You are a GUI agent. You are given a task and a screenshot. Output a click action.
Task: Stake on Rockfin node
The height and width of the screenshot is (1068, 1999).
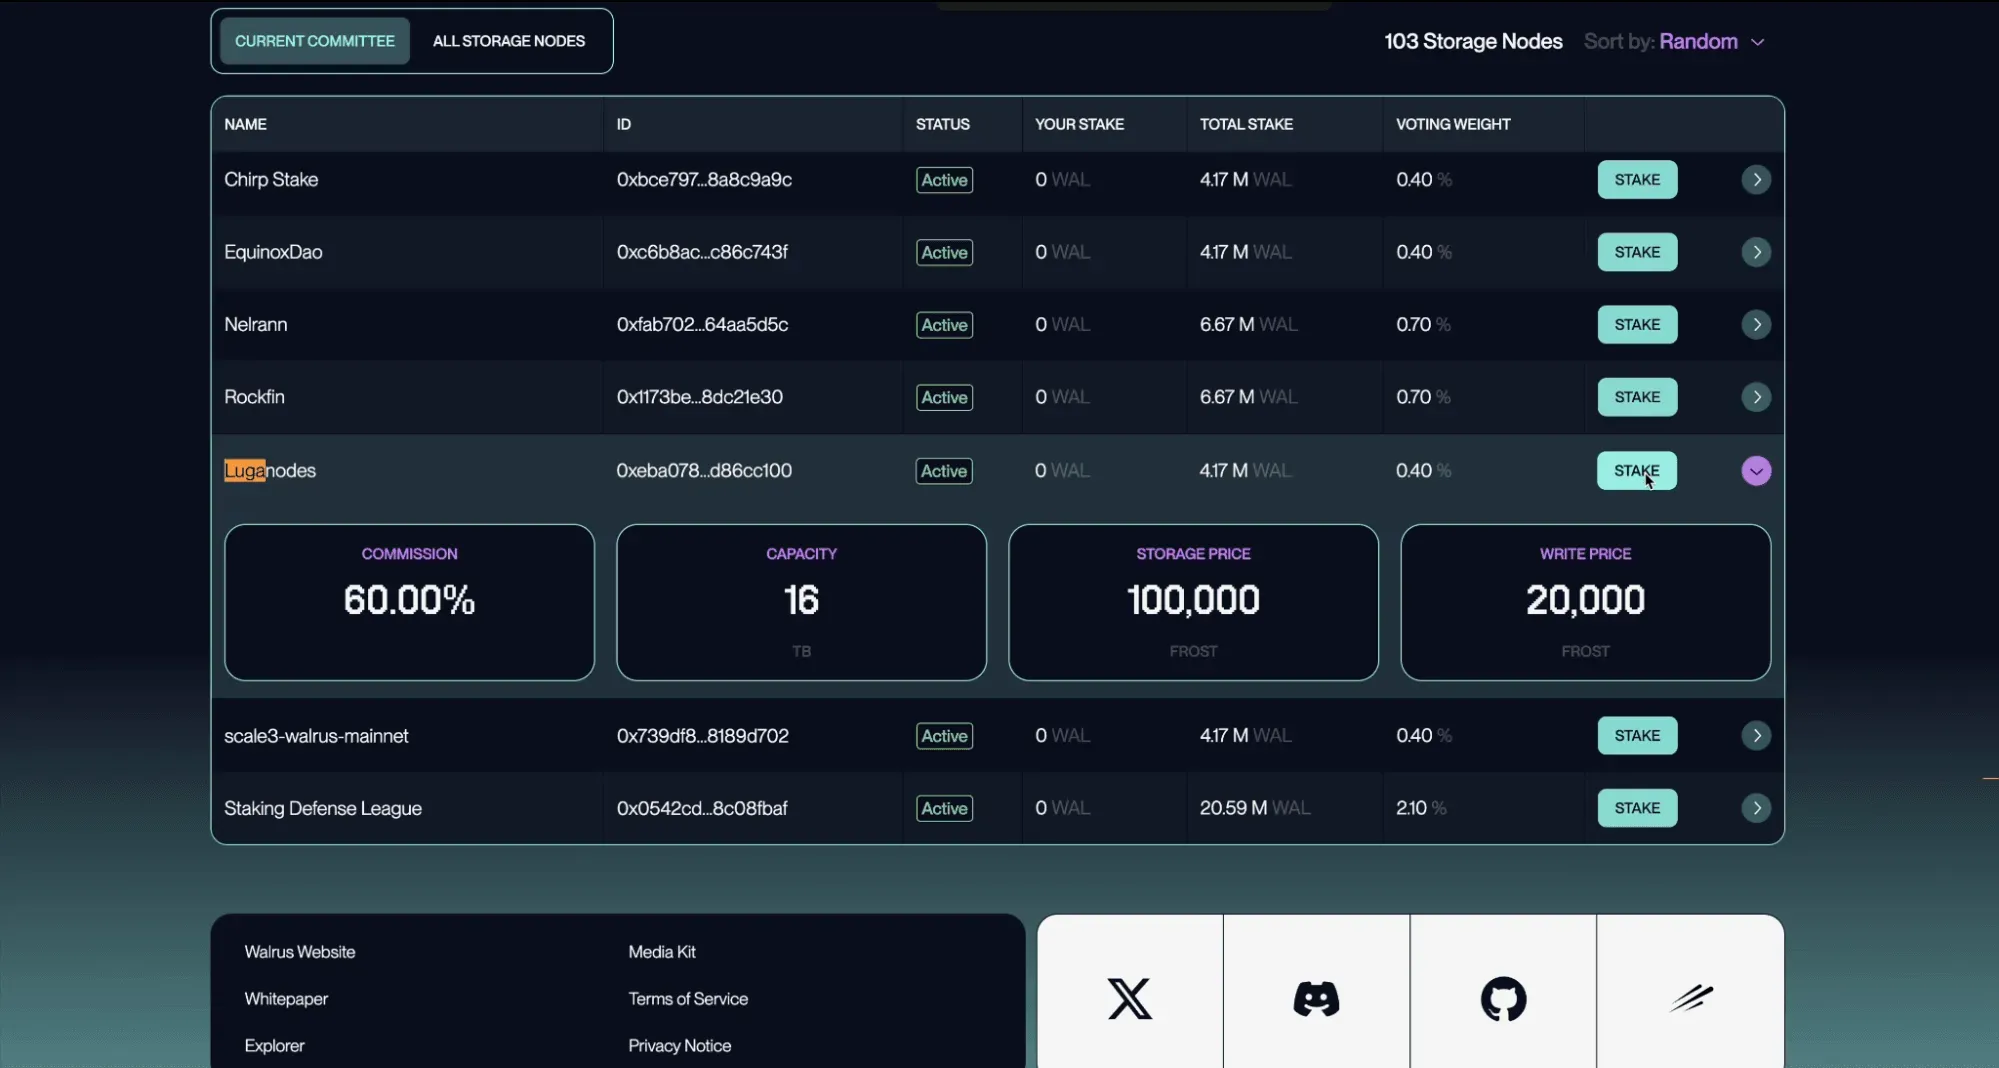pyautogui.click(x=1637, y=397)
